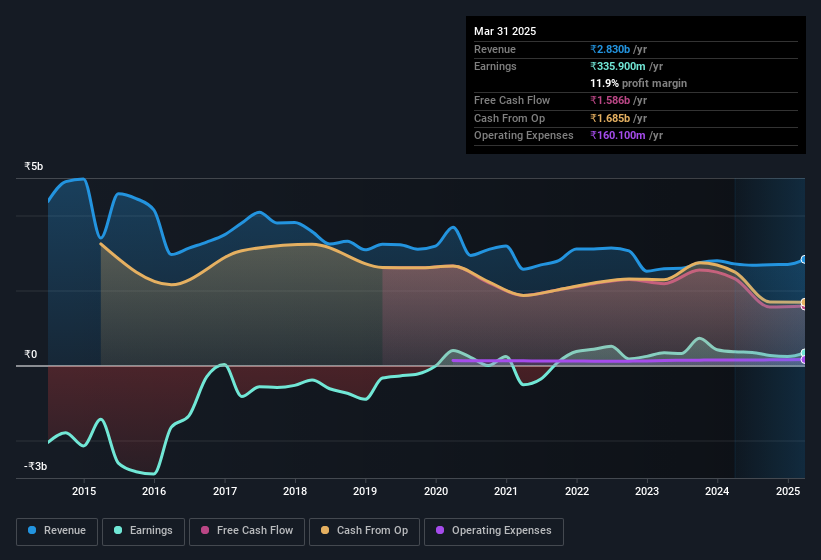Click the ₹335.900m earnings value
The width and height of the screenshot is (821, 560).
pos(617,66)
